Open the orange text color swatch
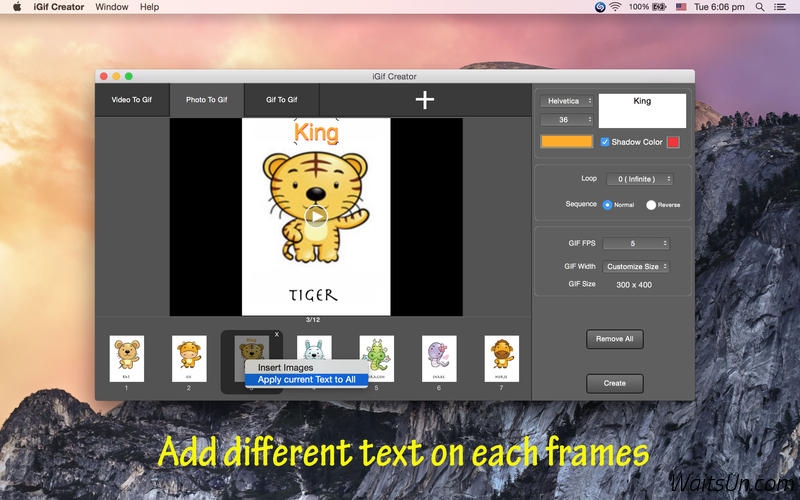800x500 pixels. 567,141
